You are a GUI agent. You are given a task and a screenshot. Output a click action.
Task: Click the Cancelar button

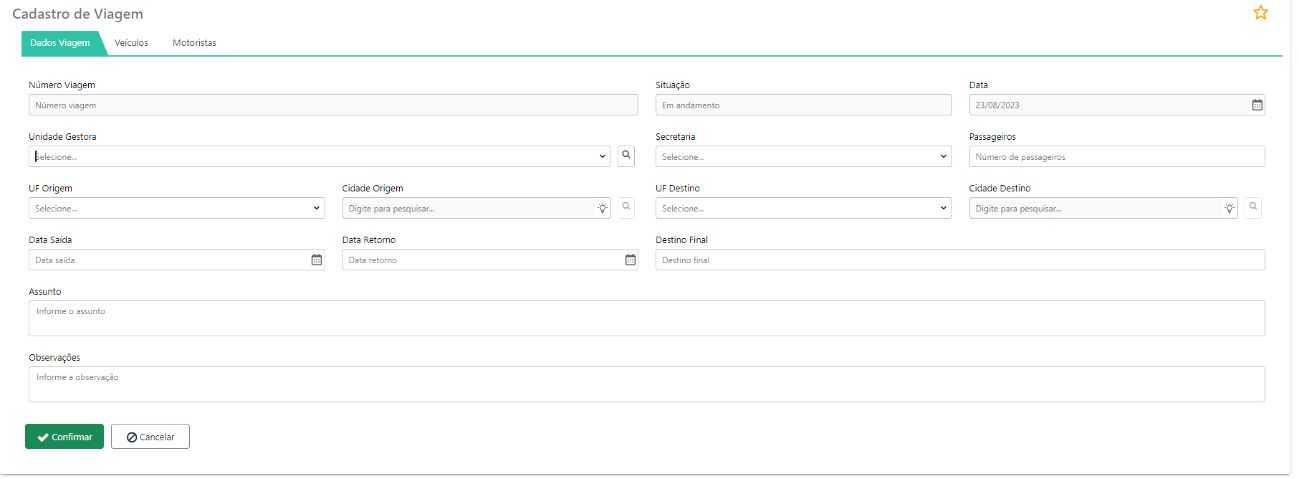point(150,437)
